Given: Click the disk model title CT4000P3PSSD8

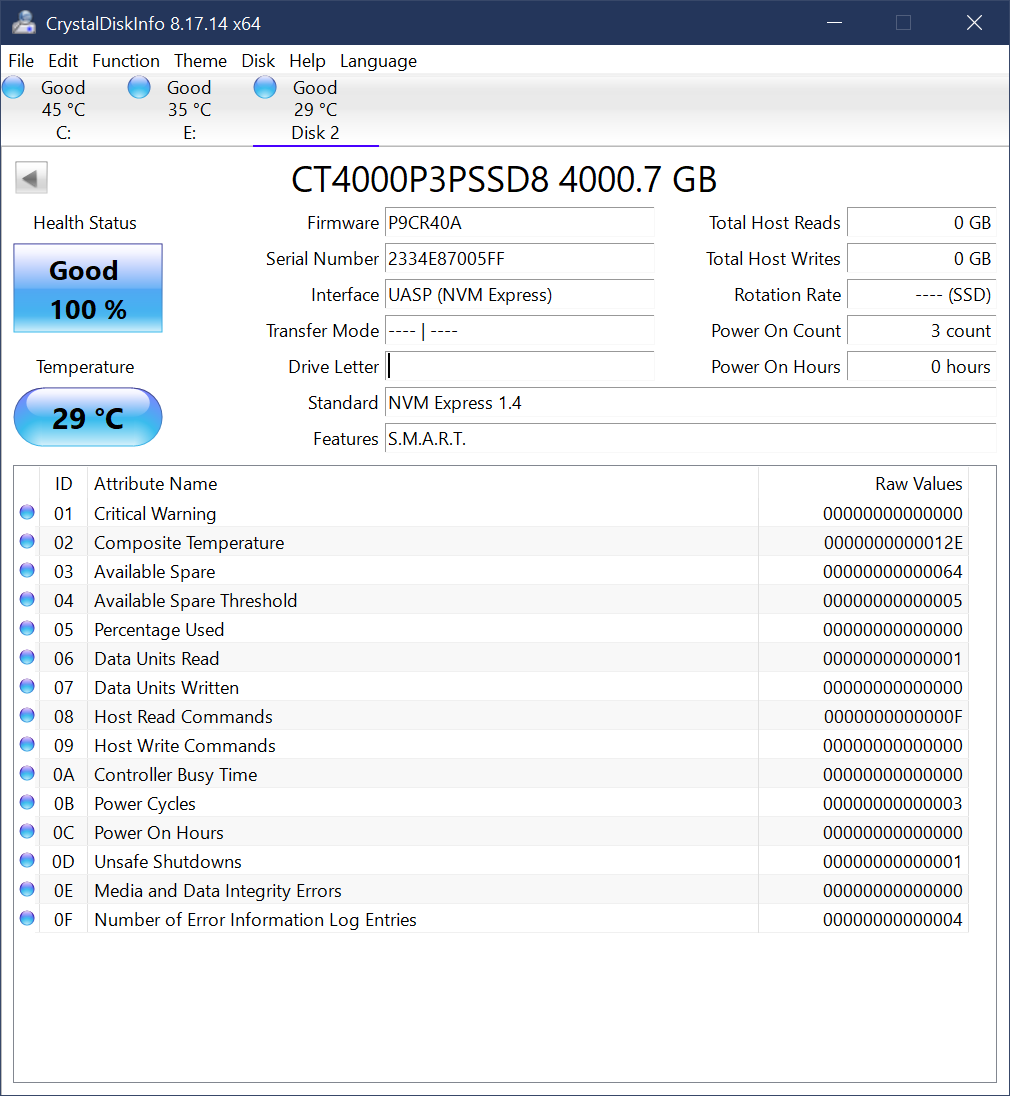Looking at the screenshot, I should click(504, 180).
